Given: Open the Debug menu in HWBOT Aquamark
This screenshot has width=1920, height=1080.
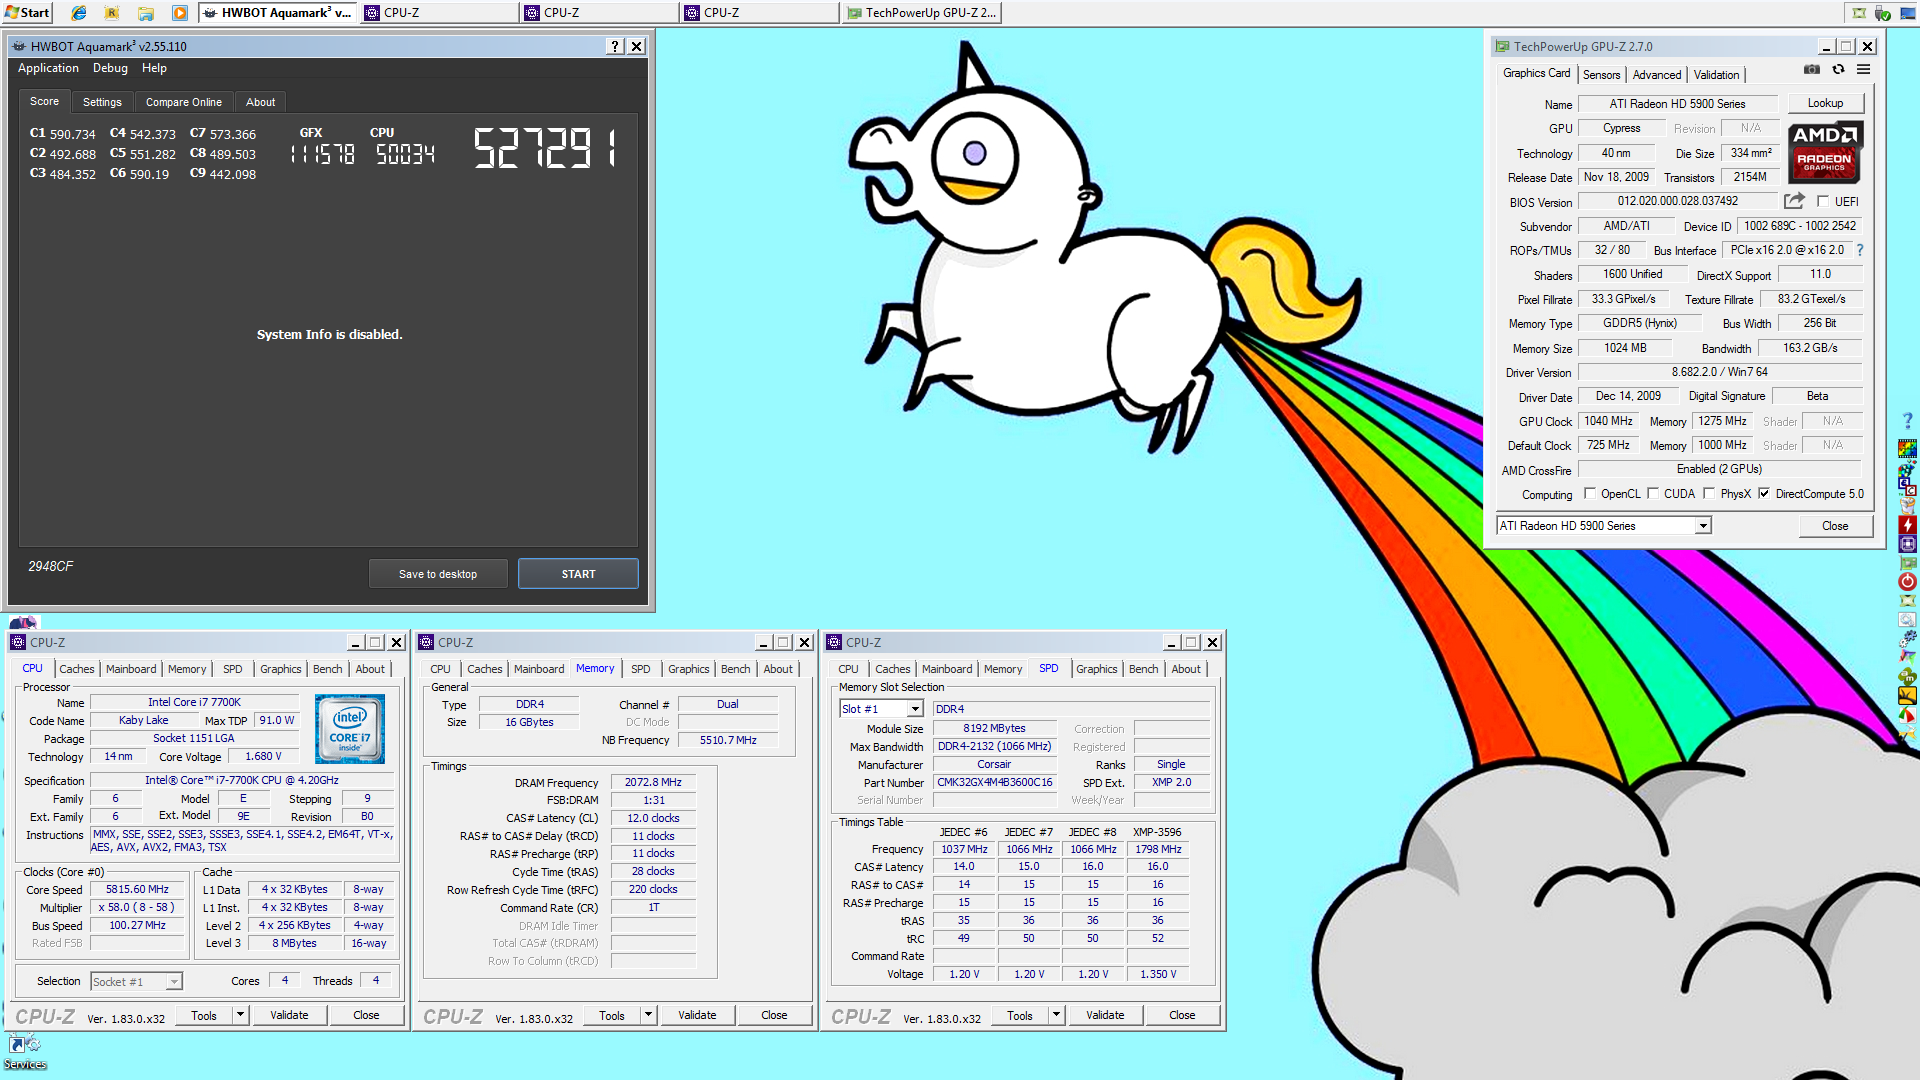Looking at the screenshot, I should 110,68.
